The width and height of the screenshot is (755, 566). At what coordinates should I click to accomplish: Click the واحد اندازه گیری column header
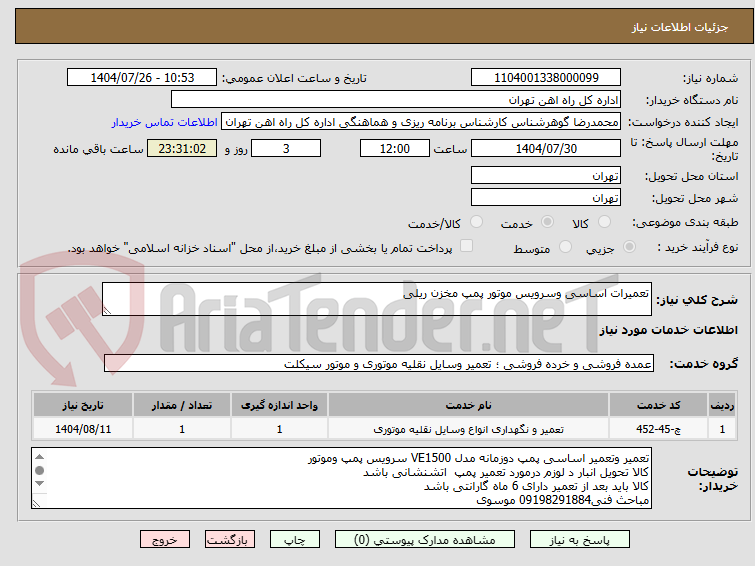point(279,405)
